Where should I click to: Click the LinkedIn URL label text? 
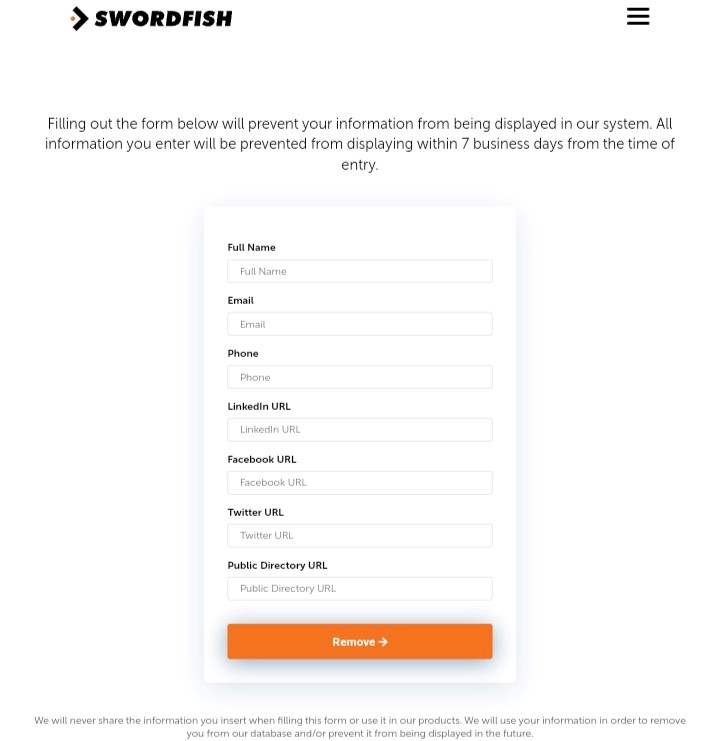pyautogui.click(x=259, y=406)
